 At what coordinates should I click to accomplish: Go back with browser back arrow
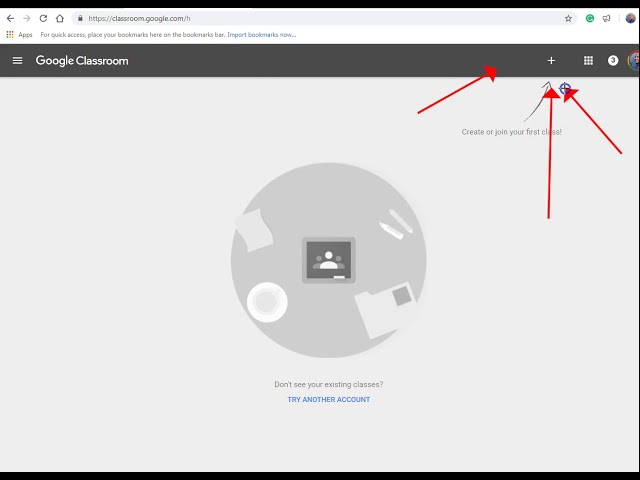click(x=10, y=18)
